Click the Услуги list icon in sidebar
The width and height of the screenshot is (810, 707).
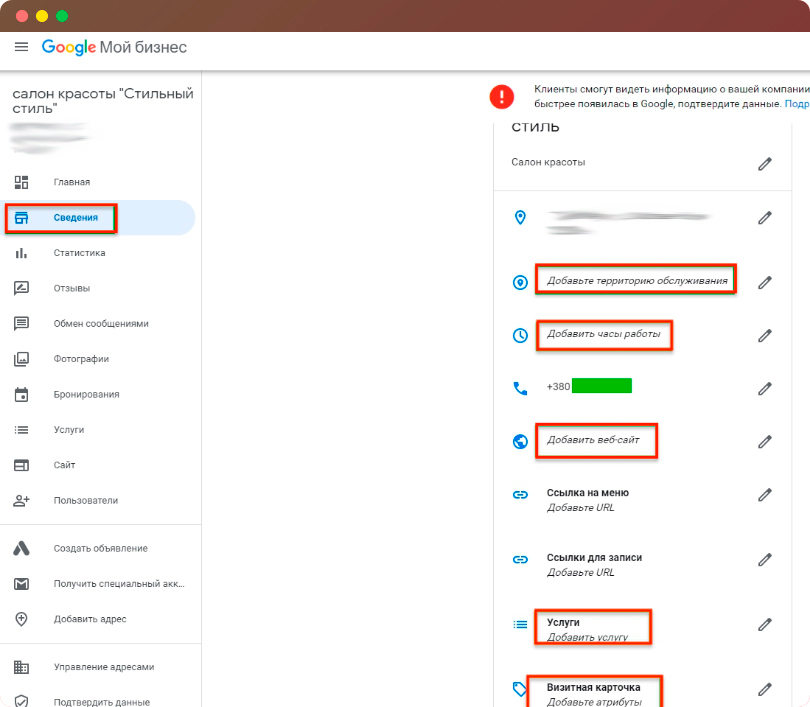[21, 430]
